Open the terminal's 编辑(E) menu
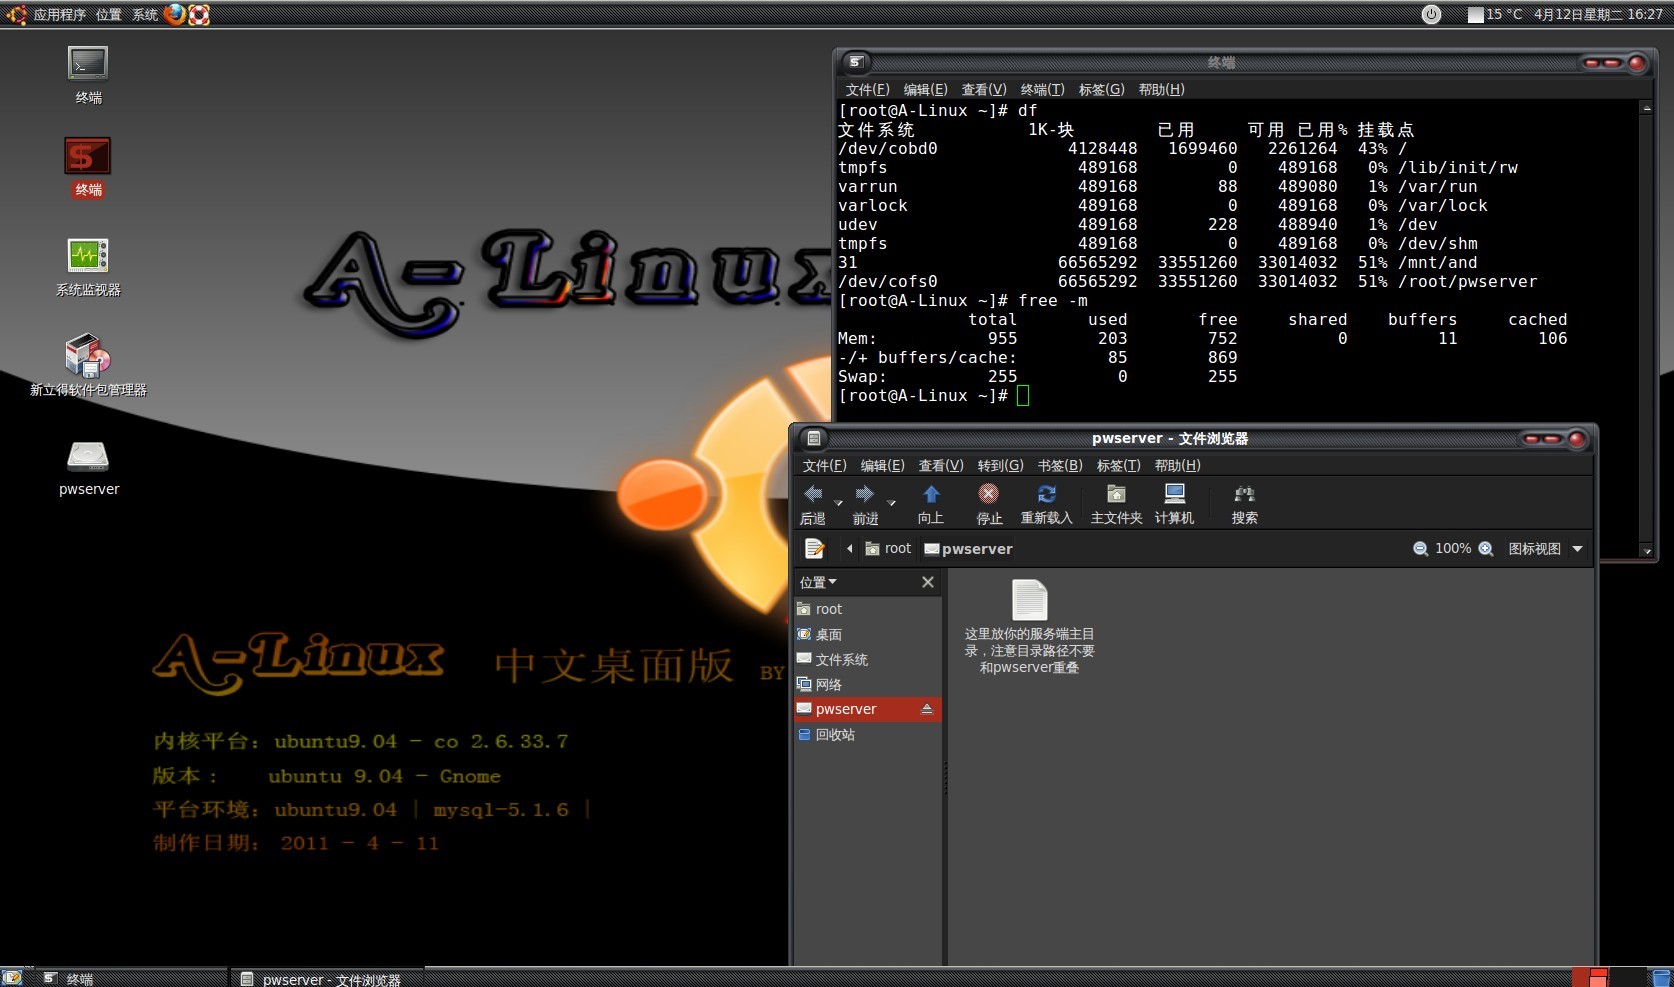Screen dimensions: 1674x987 click(925, 90)
